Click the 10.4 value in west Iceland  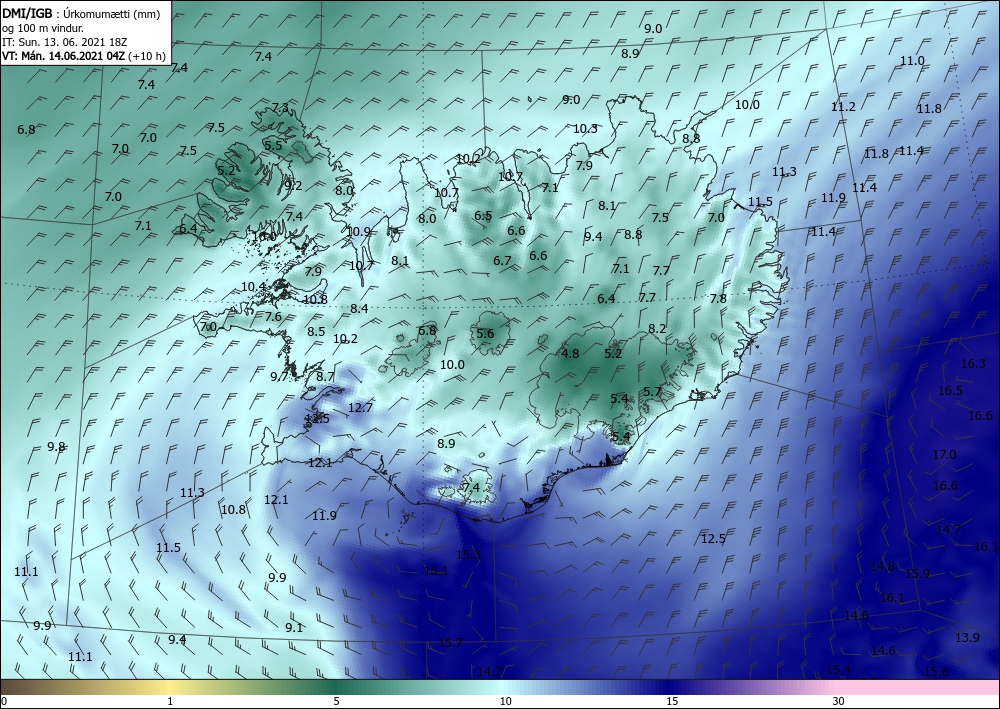point(254,287)
